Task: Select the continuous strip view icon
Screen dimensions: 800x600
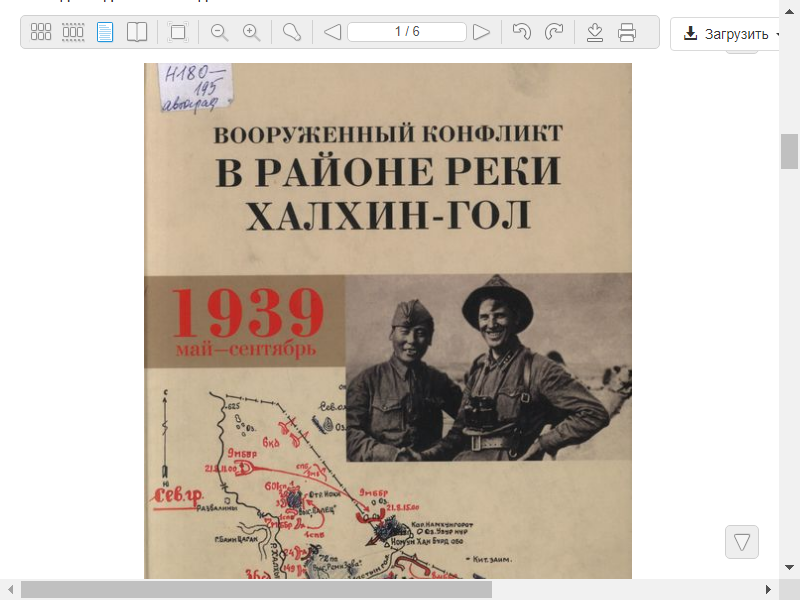Action: pyautogui.click(x=73, y=32)
